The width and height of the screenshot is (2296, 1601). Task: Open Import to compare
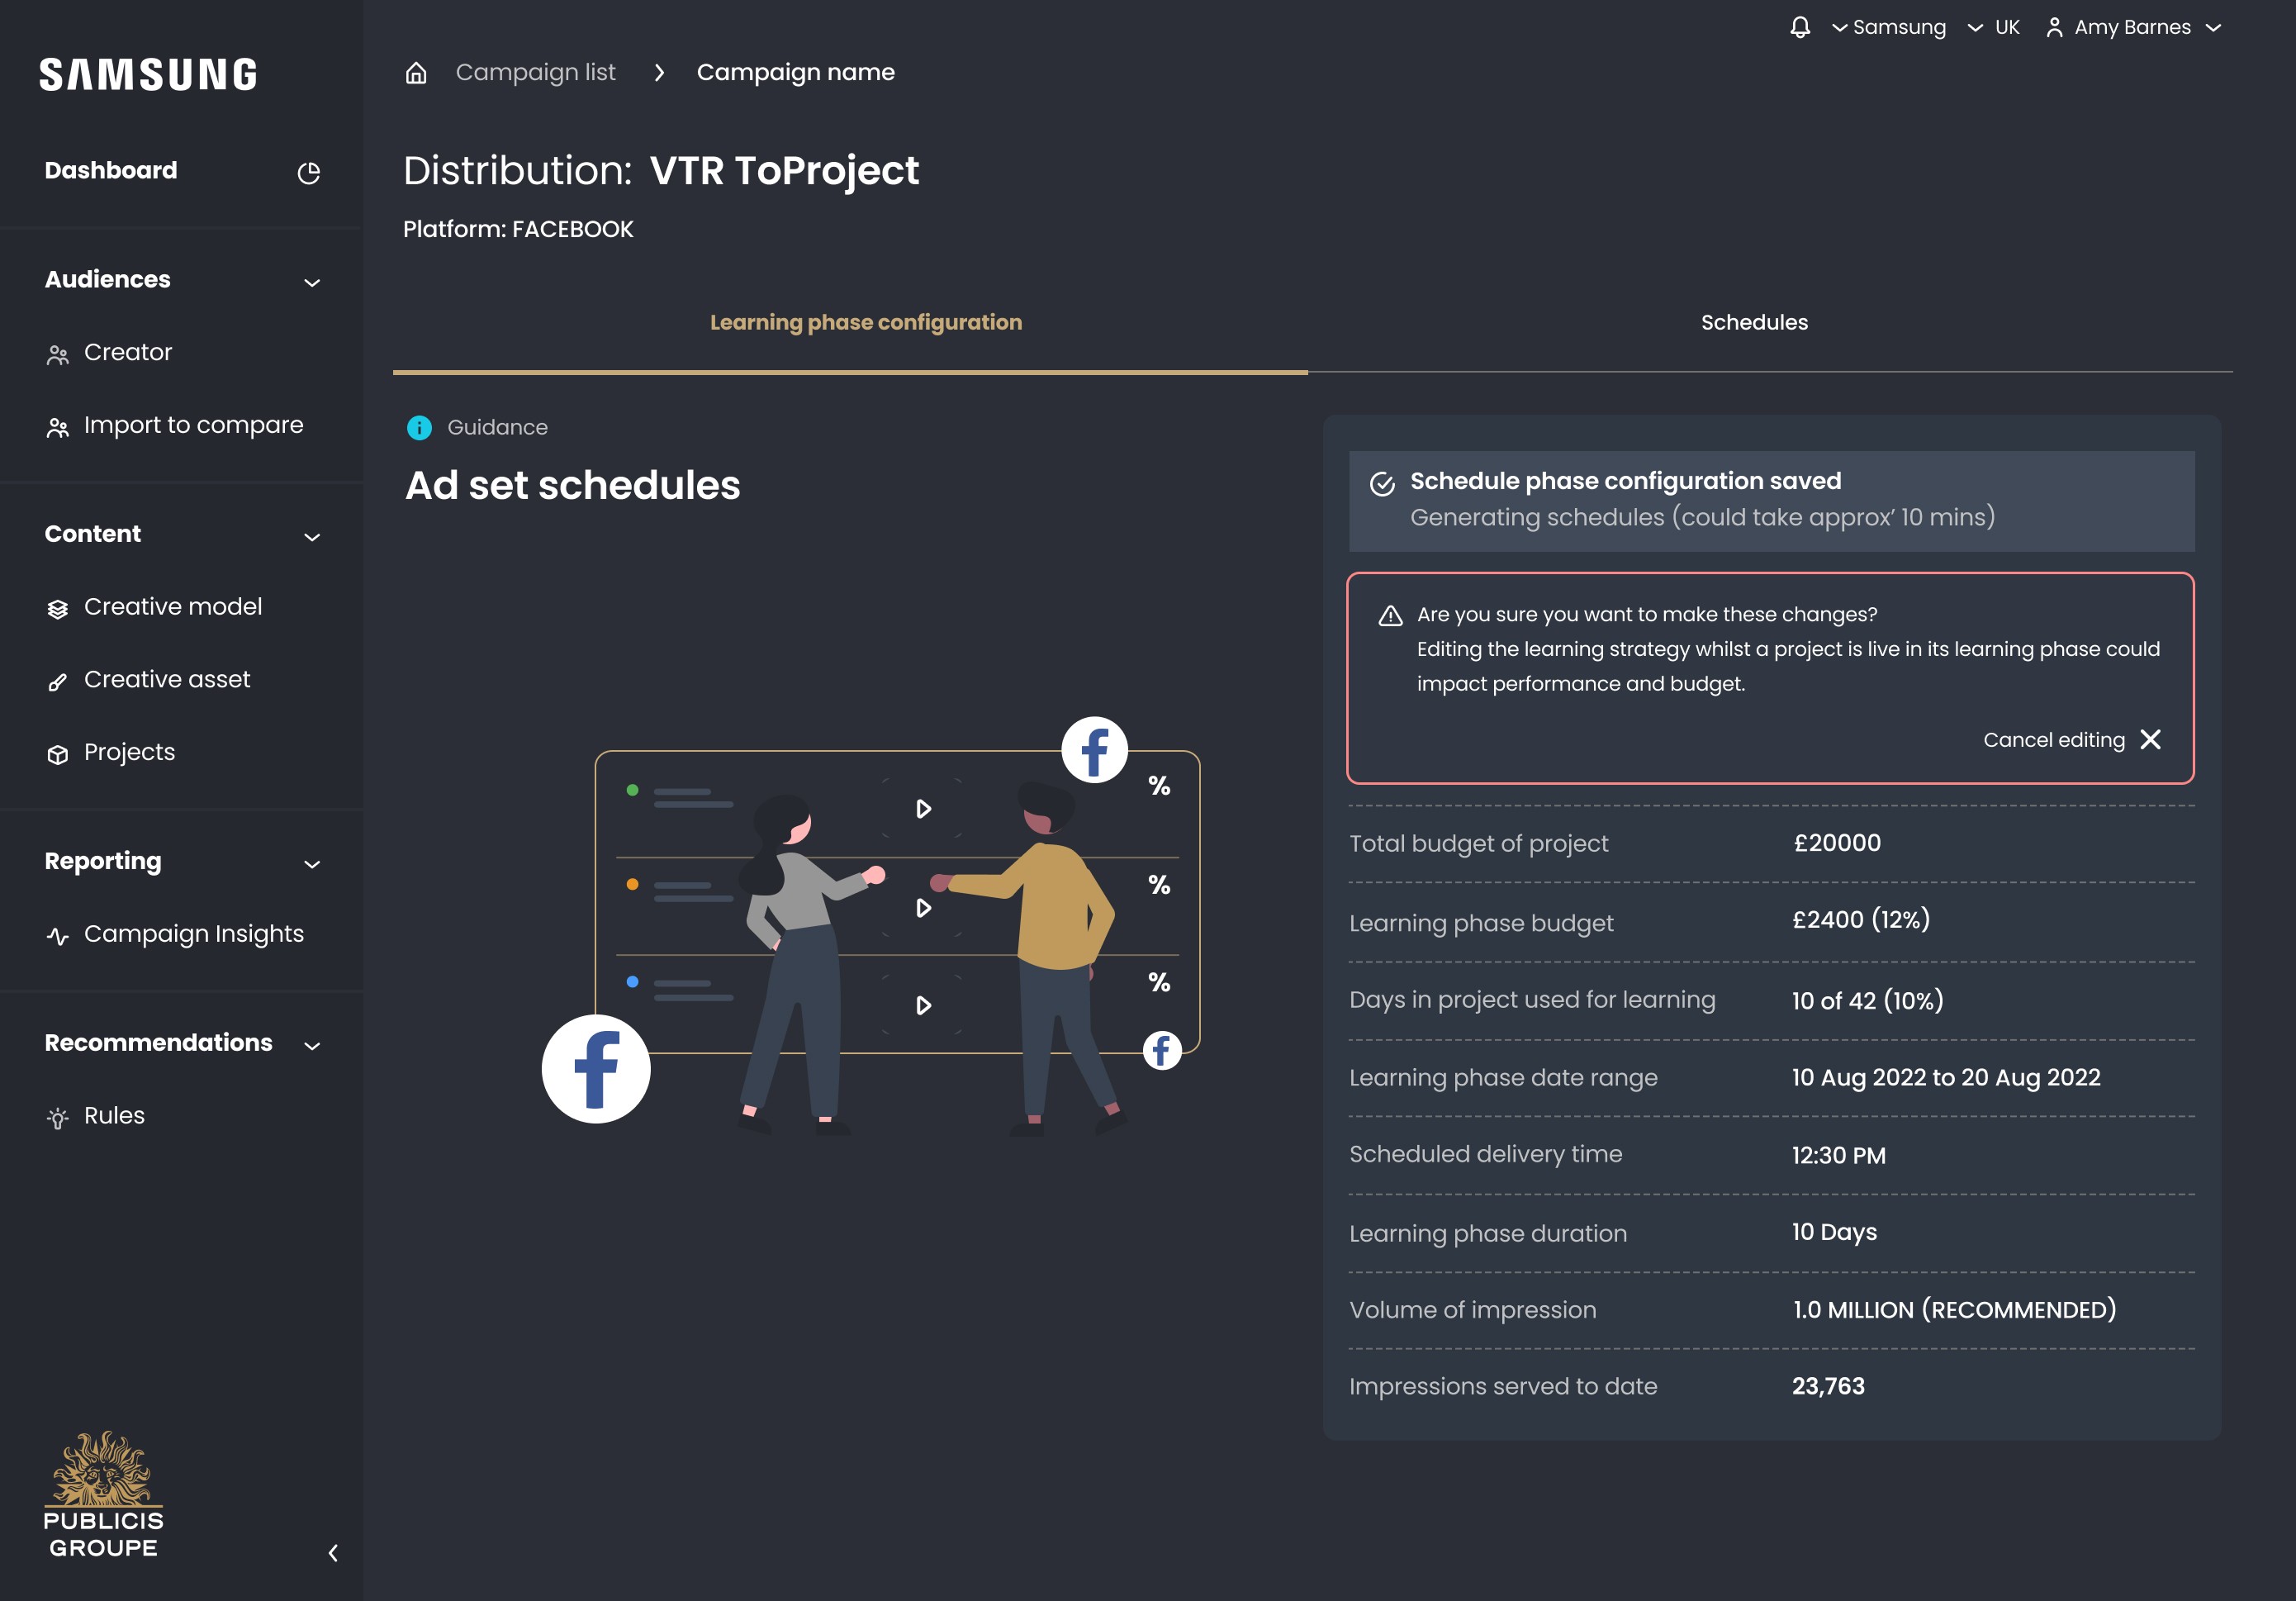point(193,425)
